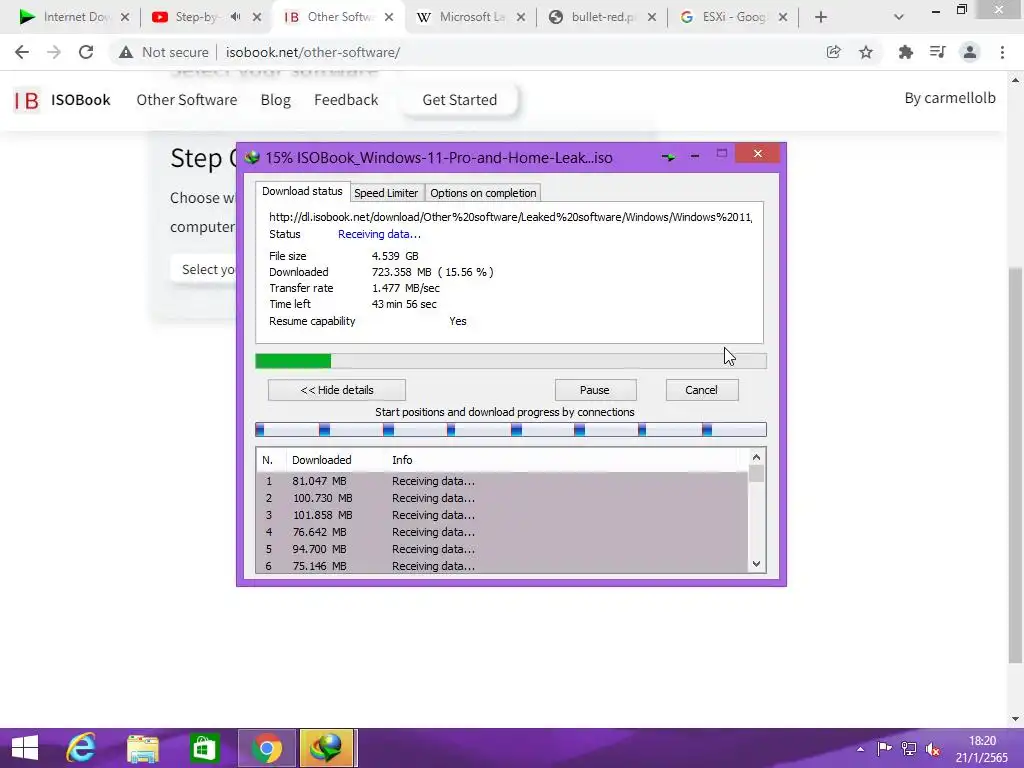Click the IDM dialog title bar icon
This screenshot has width=1024, height=768.
[252, 157]
